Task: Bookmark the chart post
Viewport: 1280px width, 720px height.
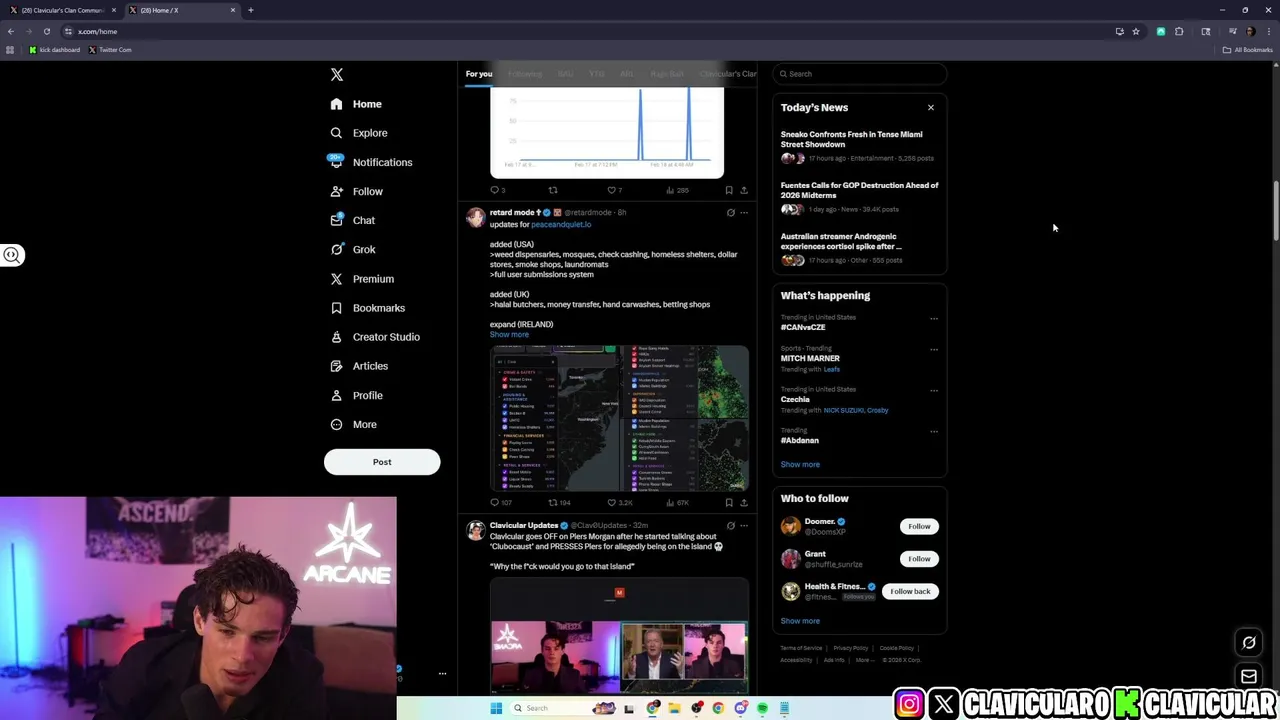Action: tap(729, 190)
